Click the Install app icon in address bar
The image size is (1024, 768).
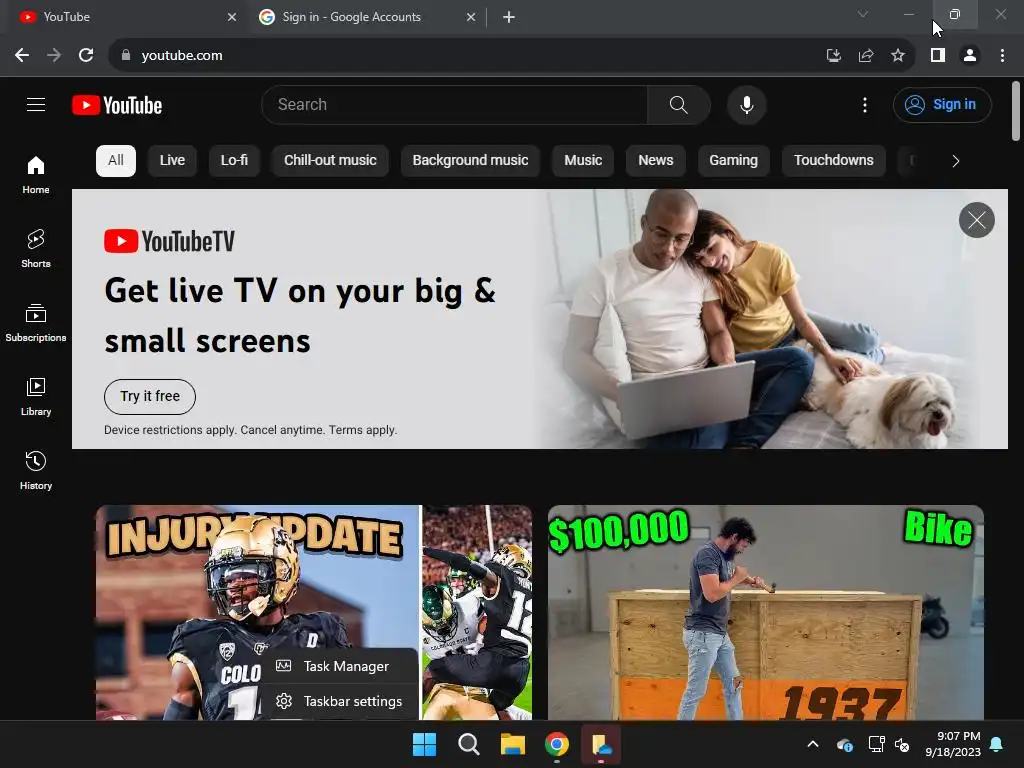click(x=833, y=56)
